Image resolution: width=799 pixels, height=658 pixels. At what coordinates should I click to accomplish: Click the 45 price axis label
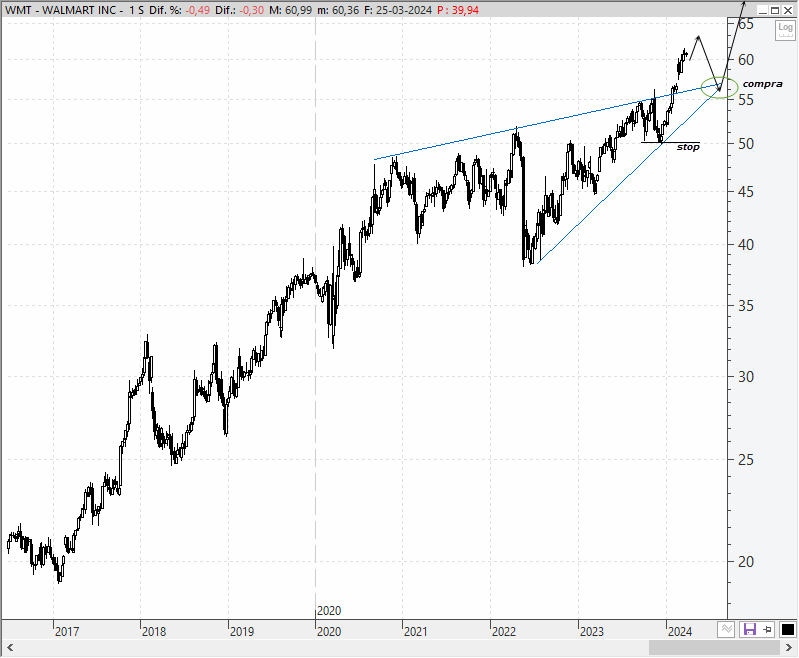pos(746,192)
